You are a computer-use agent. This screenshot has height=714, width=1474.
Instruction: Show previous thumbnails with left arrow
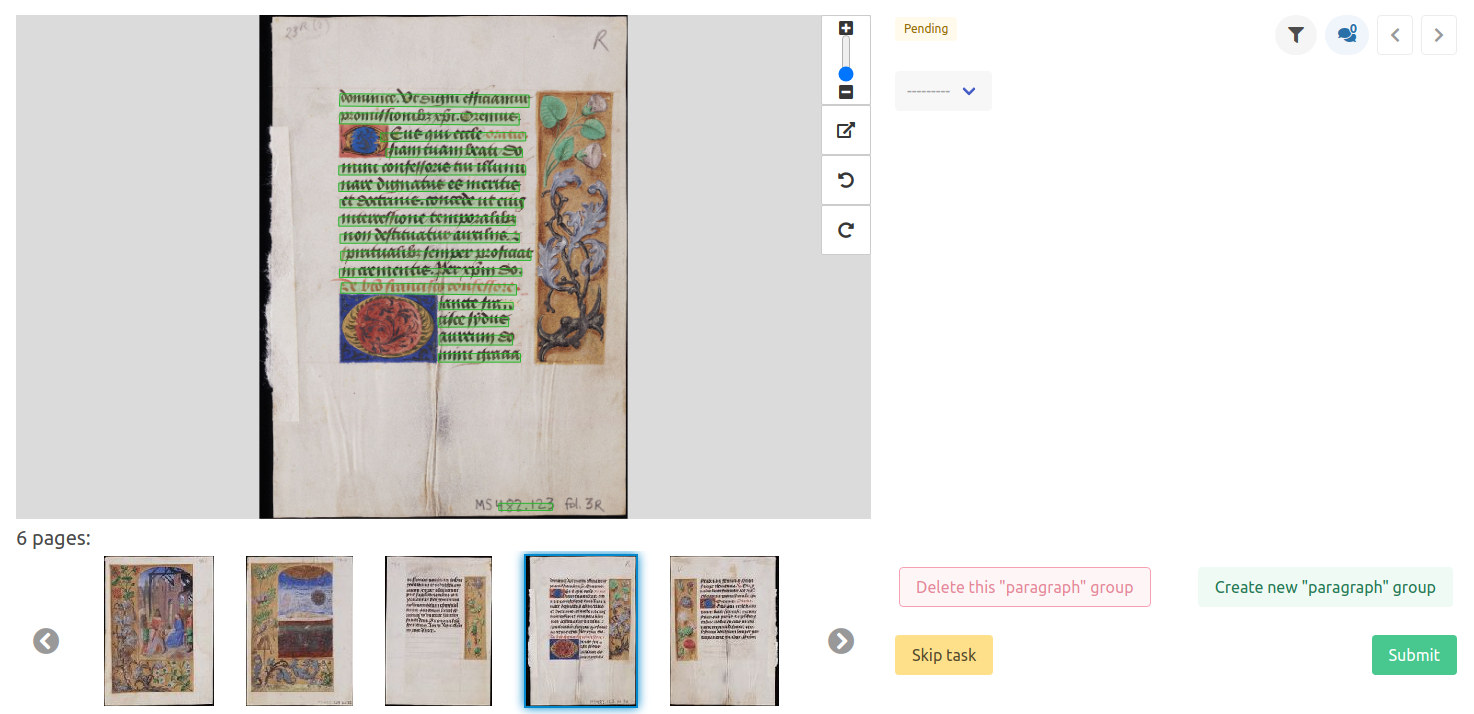(46, 641)
